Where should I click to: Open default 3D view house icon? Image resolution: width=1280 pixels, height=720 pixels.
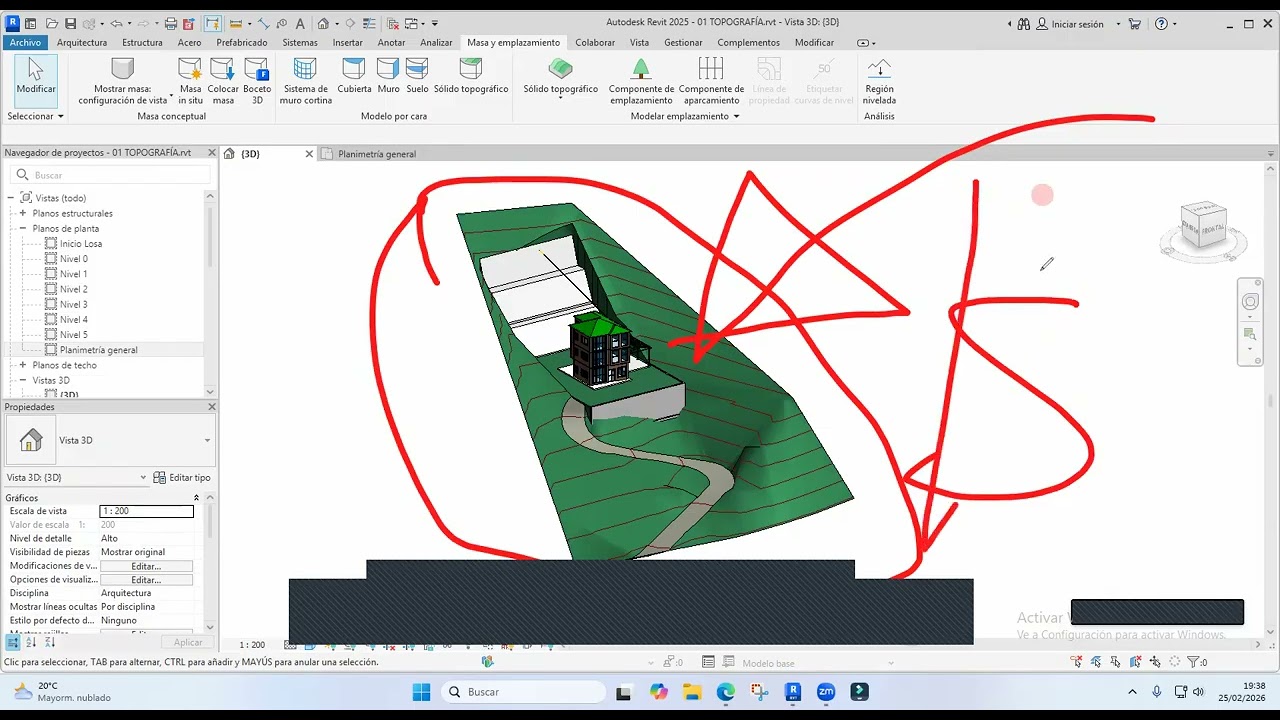click(x=323, y=23)
